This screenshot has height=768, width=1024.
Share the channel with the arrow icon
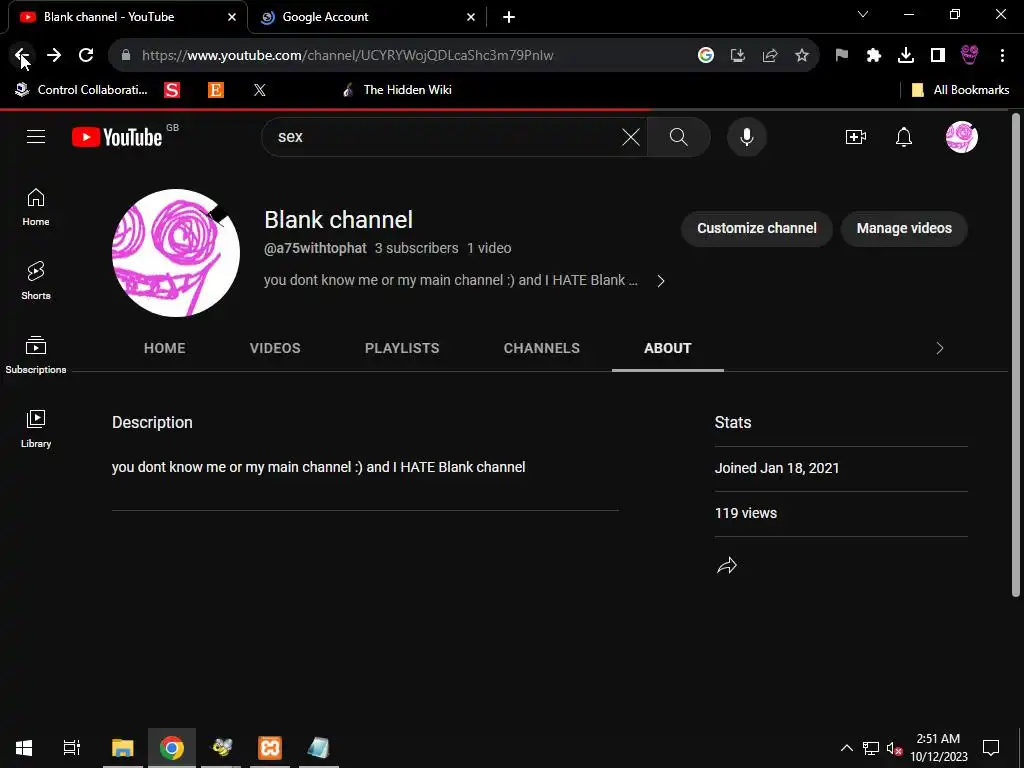726,565
